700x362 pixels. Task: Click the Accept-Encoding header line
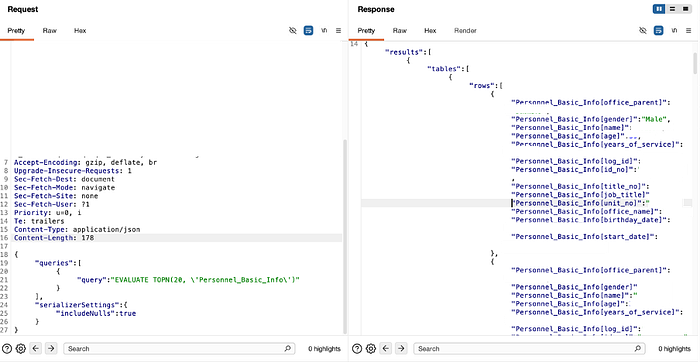tap(85, 162)
